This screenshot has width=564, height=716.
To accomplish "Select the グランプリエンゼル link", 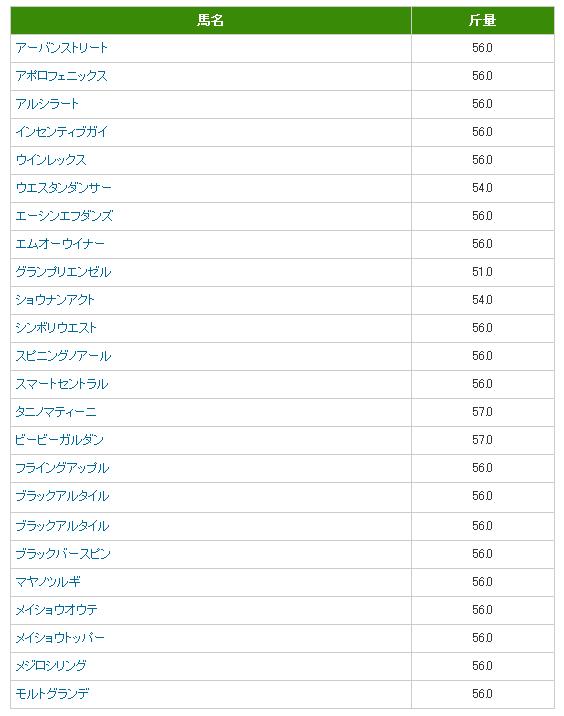I will pos(63,272).
